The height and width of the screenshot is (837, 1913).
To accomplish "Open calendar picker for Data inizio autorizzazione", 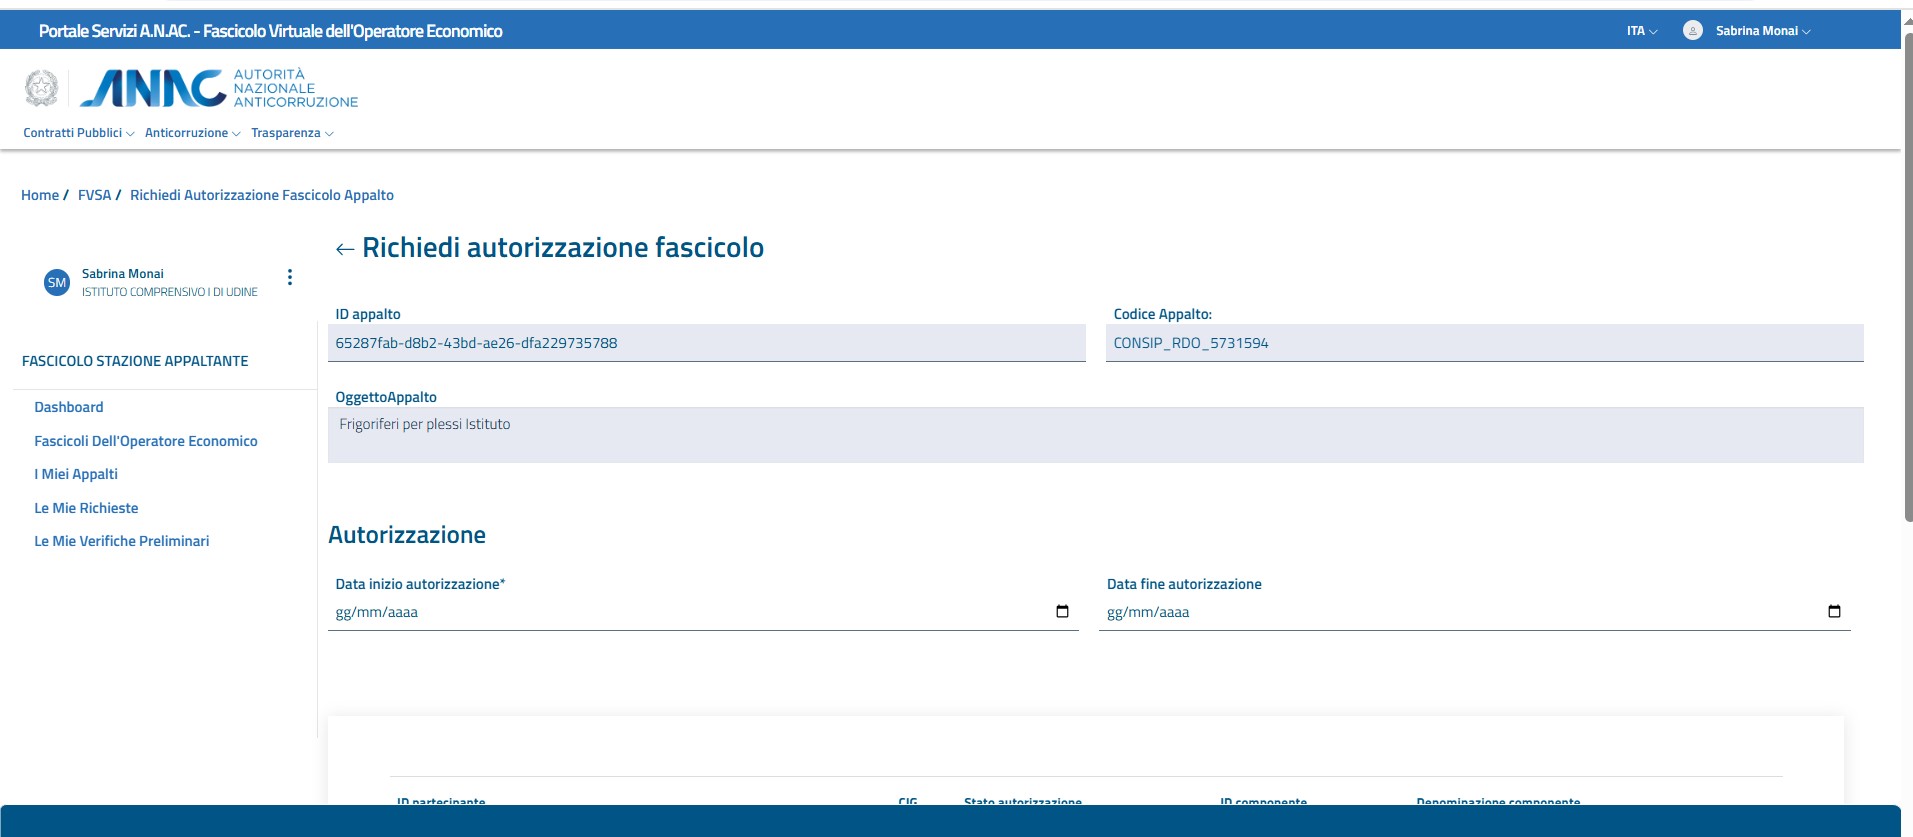I will (x=1062, y=611).
